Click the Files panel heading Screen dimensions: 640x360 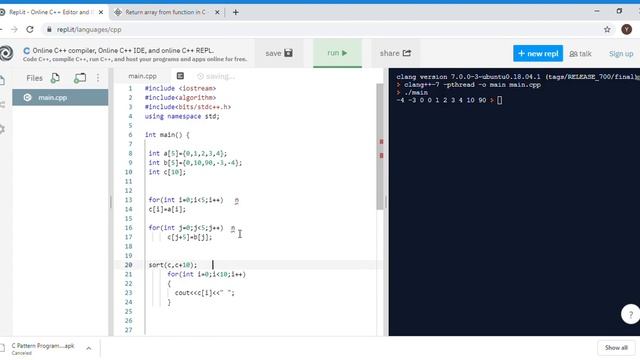[34, 78]
